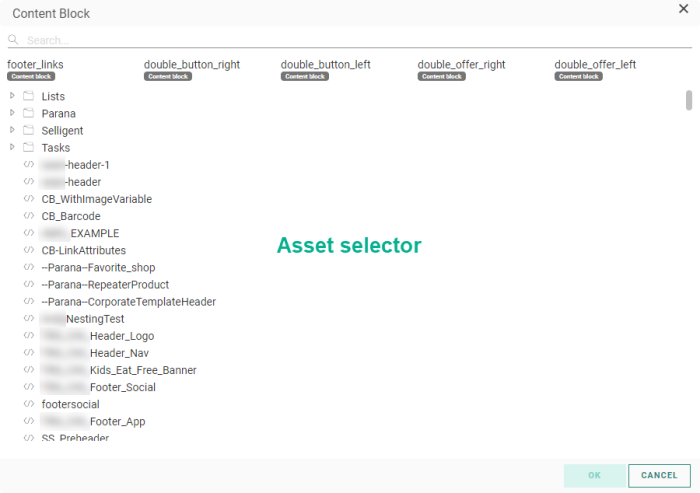
Task: Expand the Parana folder arrow
Action: coord(12,114)
